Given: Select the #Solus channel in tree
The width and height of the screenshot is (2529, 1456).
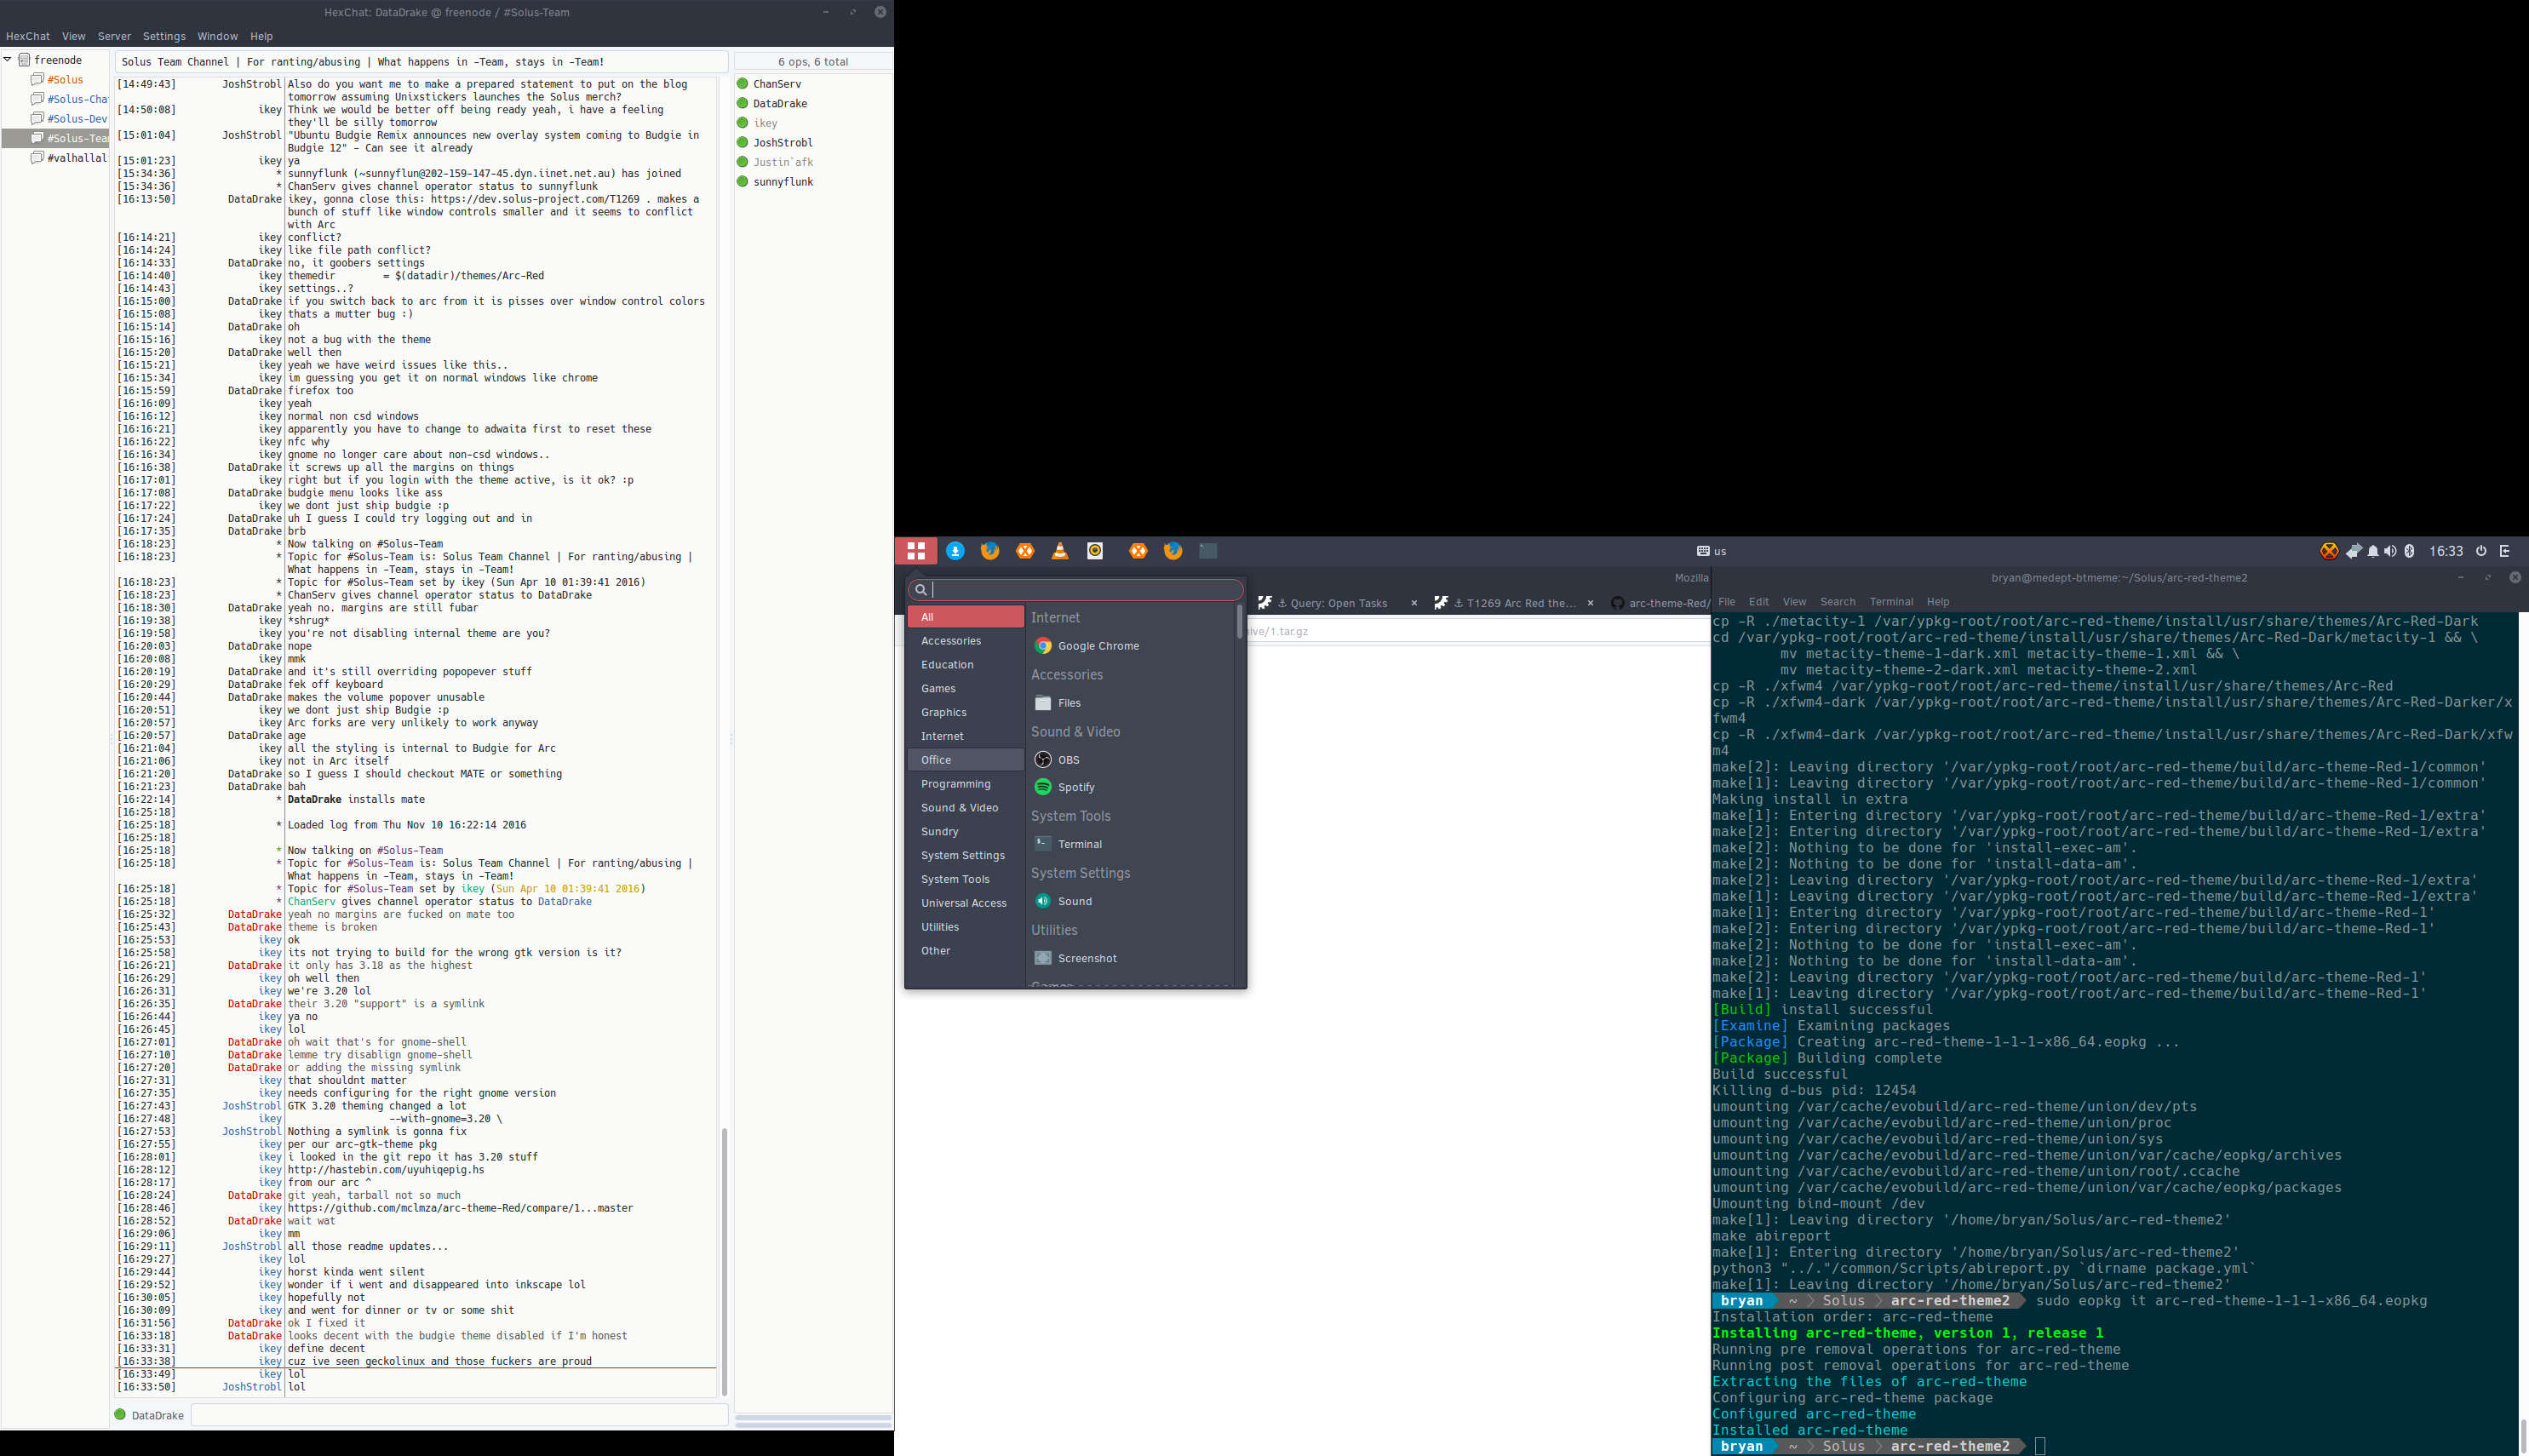Looking at the screenshot, I should pyautogui.click(x=65, y=80).
